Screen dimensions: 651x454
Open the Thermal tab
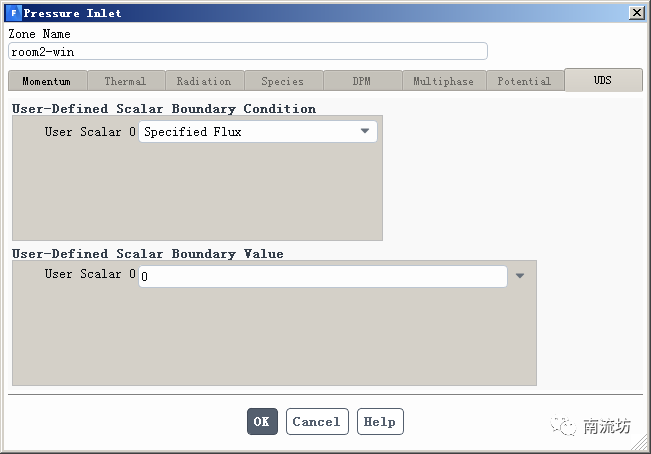tap(125, 81)
